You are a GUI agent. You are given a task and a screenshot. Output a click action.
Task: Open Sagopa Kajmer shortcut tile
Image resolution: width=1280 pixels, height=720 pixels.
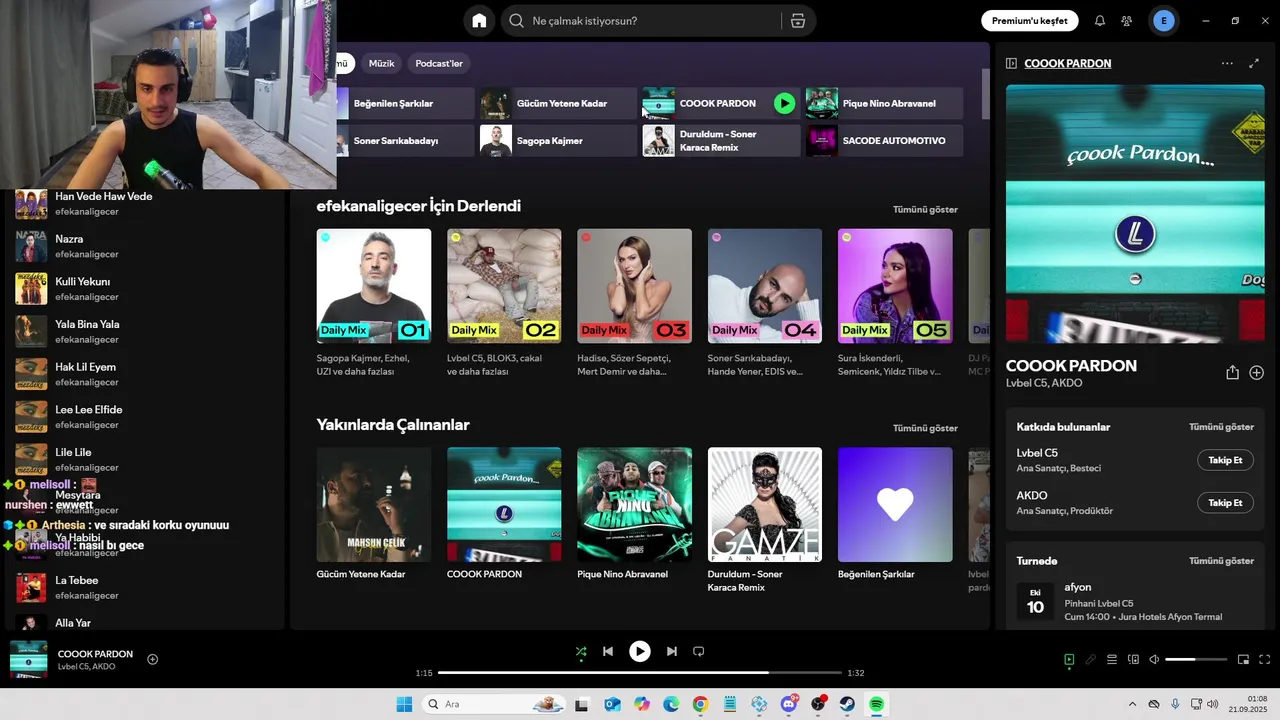(558, 141)
